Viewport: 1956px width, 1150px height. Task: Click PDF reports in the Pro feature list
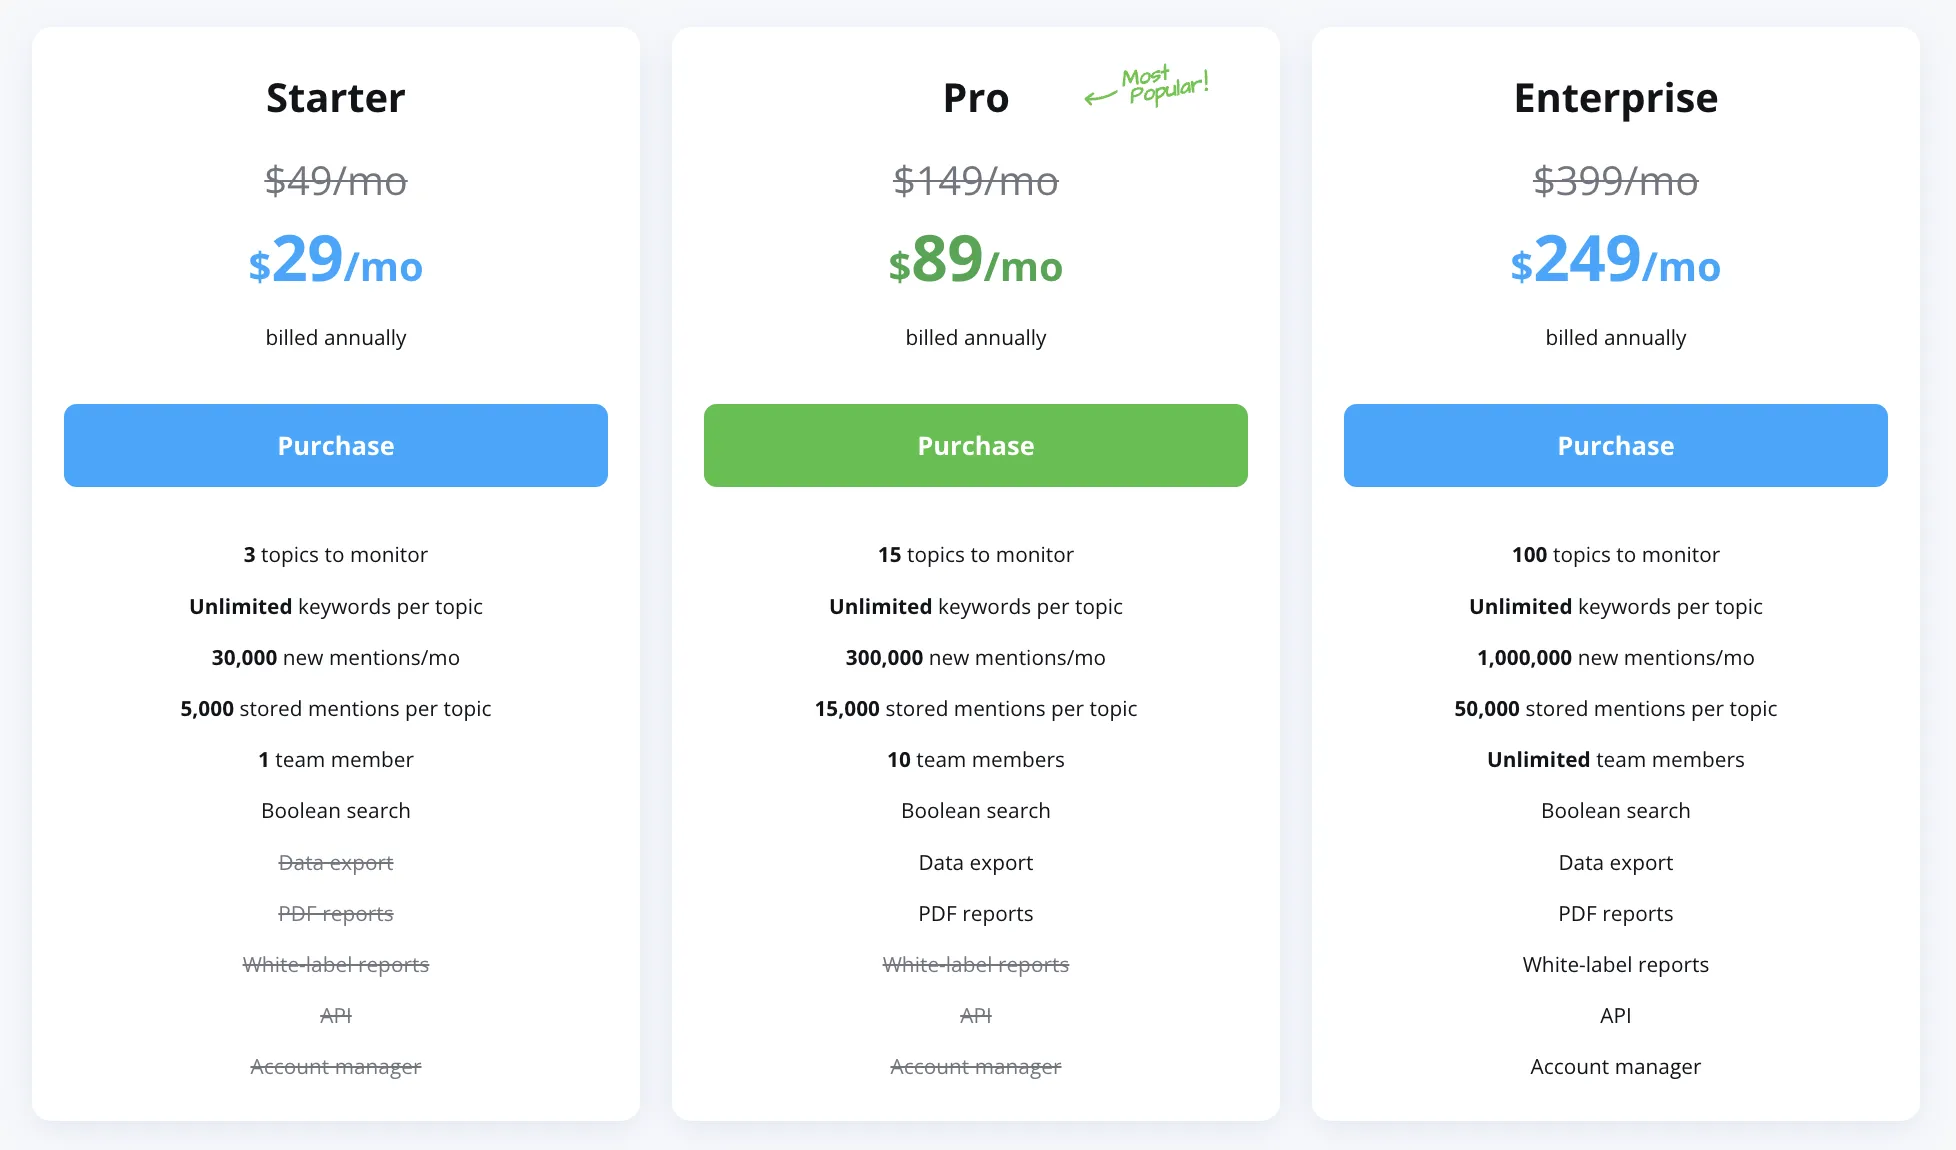coord(975,913)
